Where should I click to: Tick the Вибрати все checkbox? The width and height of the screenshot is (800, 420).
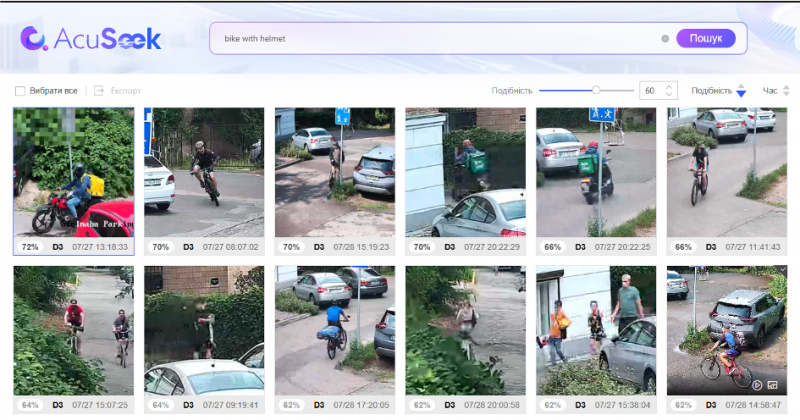[x=20, y=91]
